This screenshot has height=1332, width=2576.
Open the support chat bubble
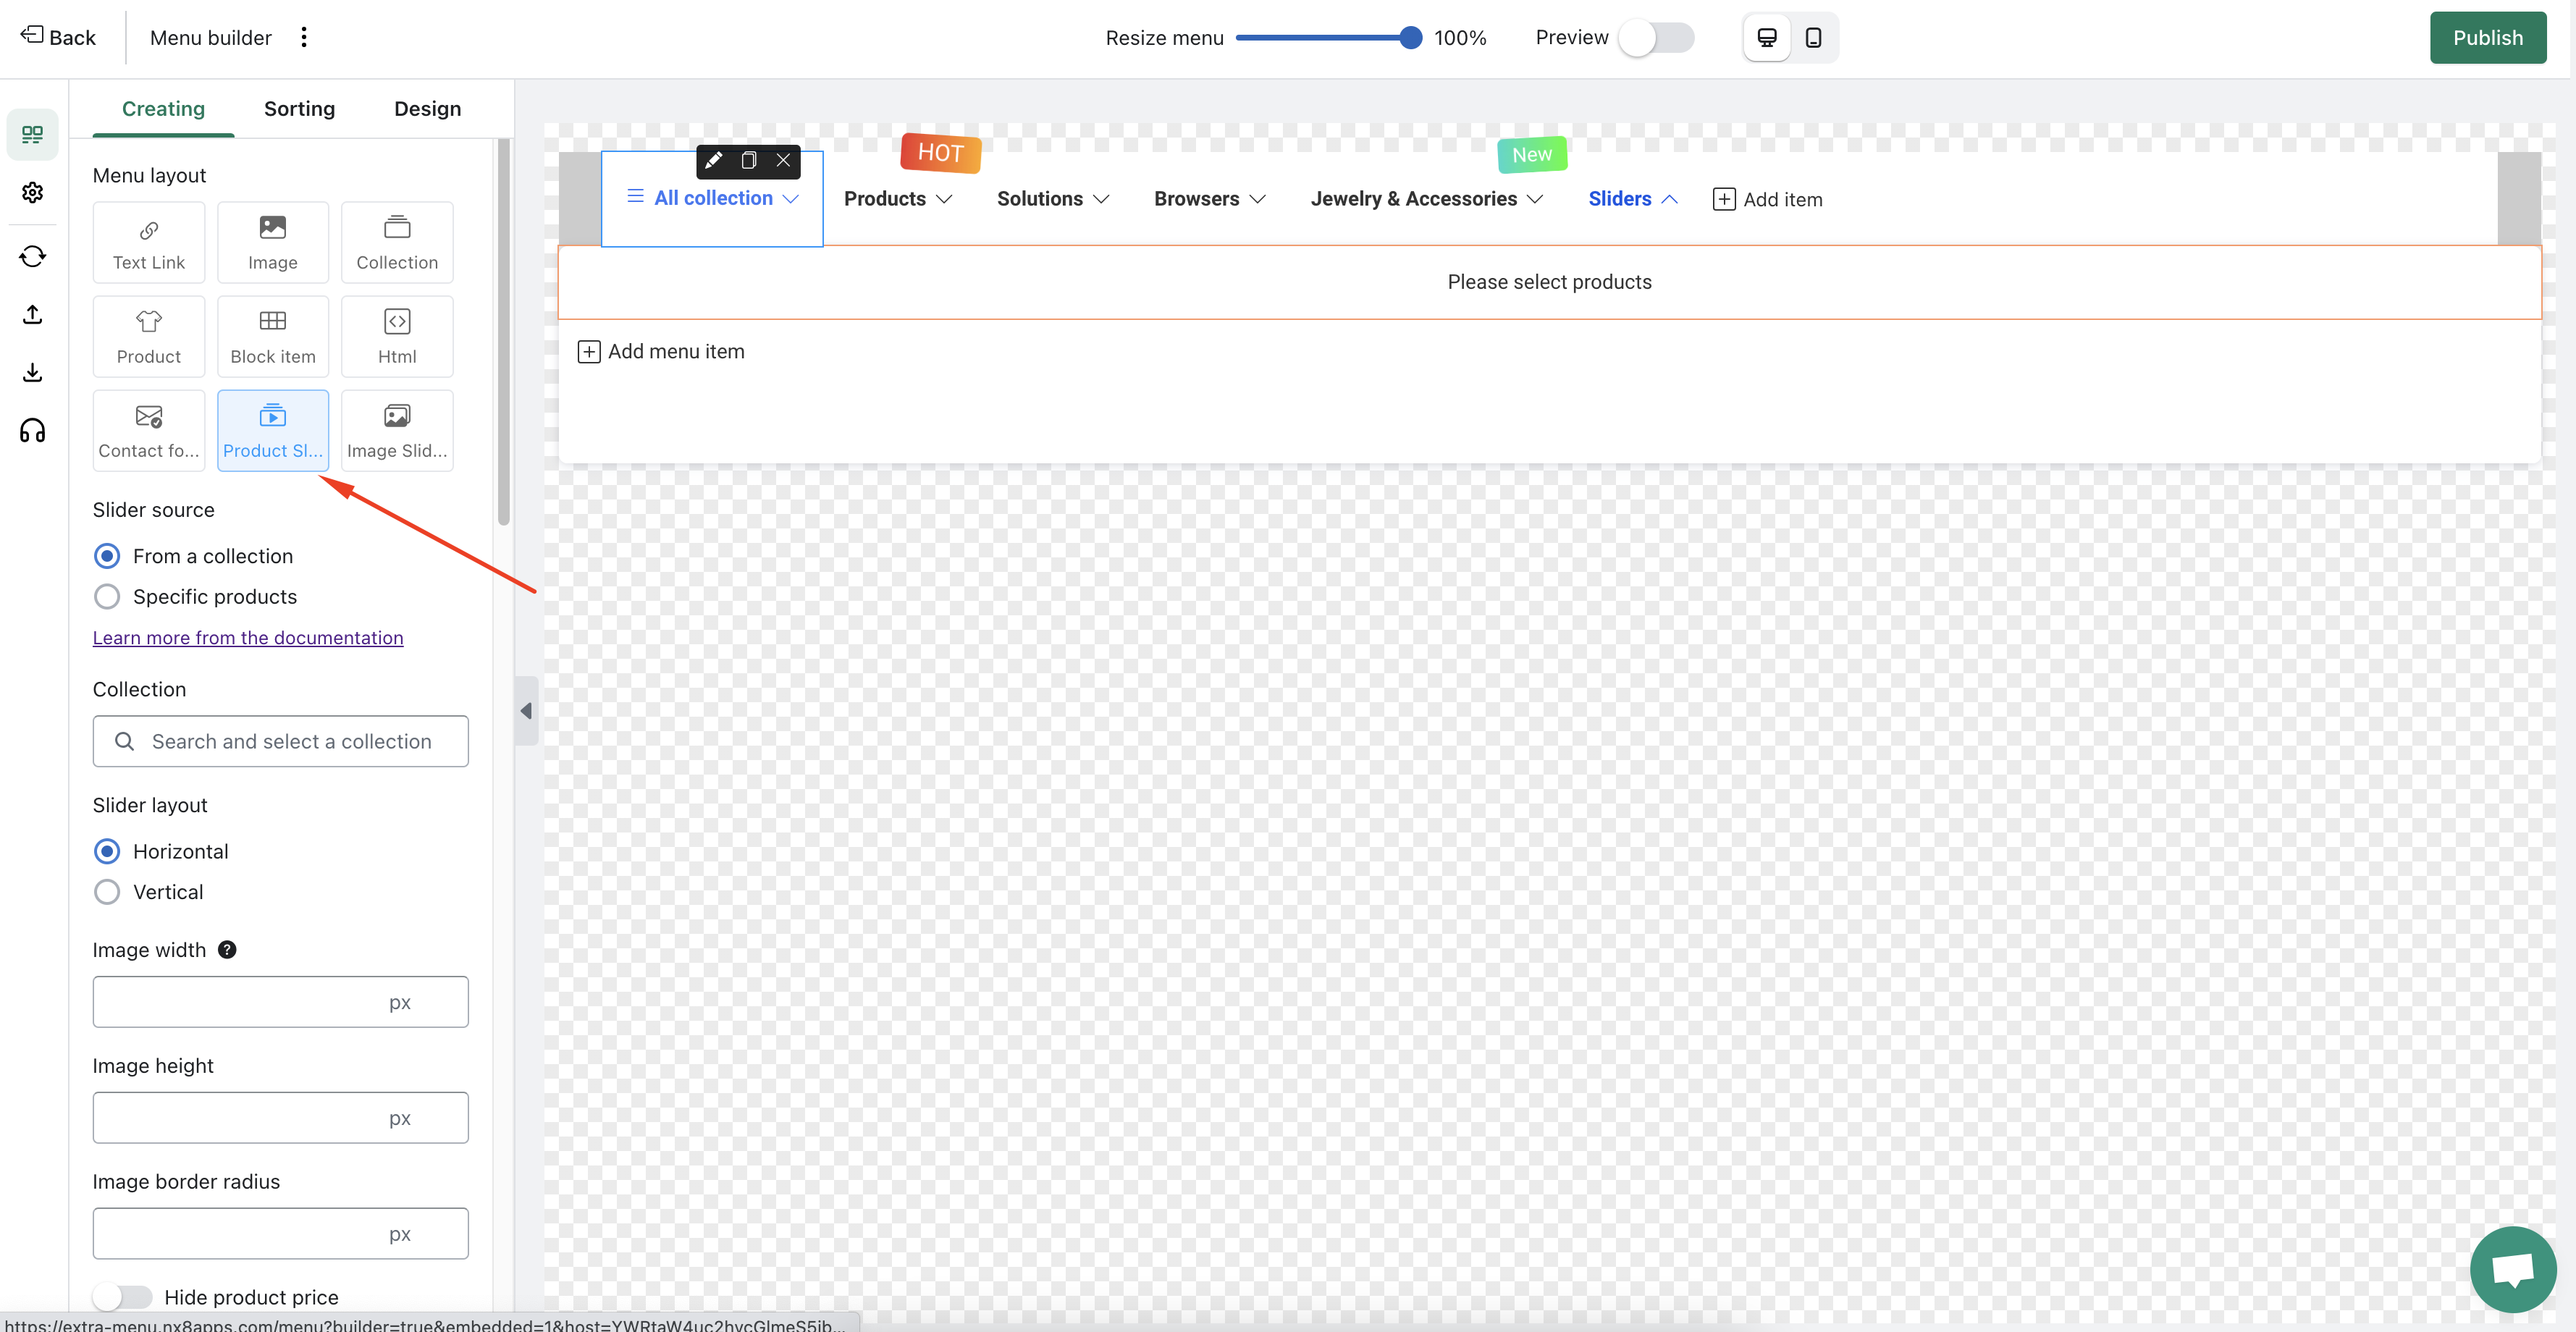(2512, 1269)
